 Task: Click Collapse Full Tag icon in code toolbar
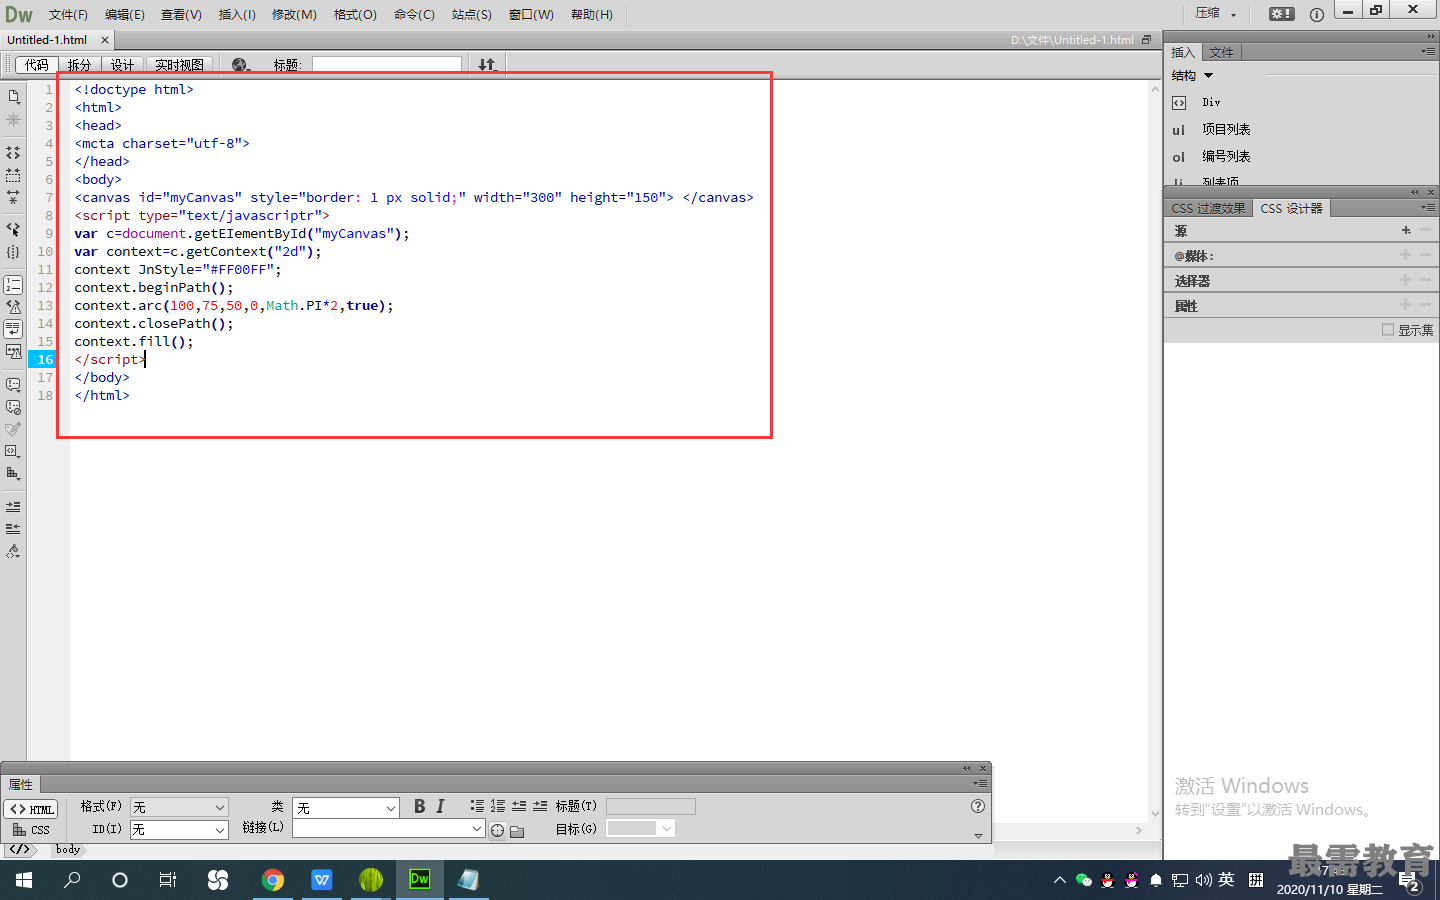tap(13, 153)
